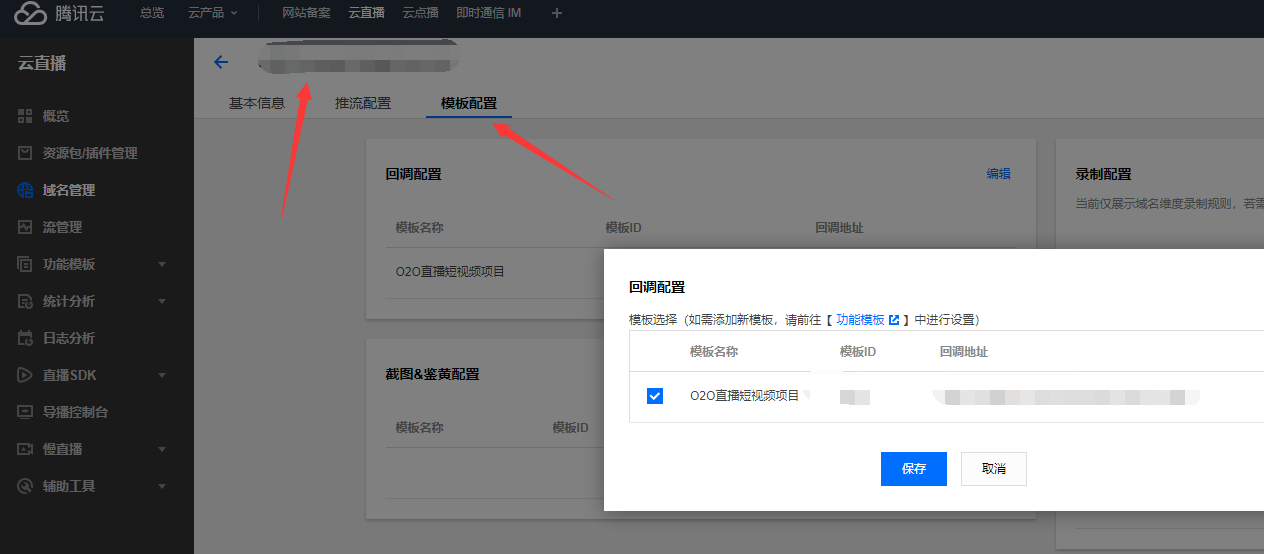Expand the 统计分析 submenu arrow
1264x554 pixels.
pyautogui.click(x=162, y=302)
